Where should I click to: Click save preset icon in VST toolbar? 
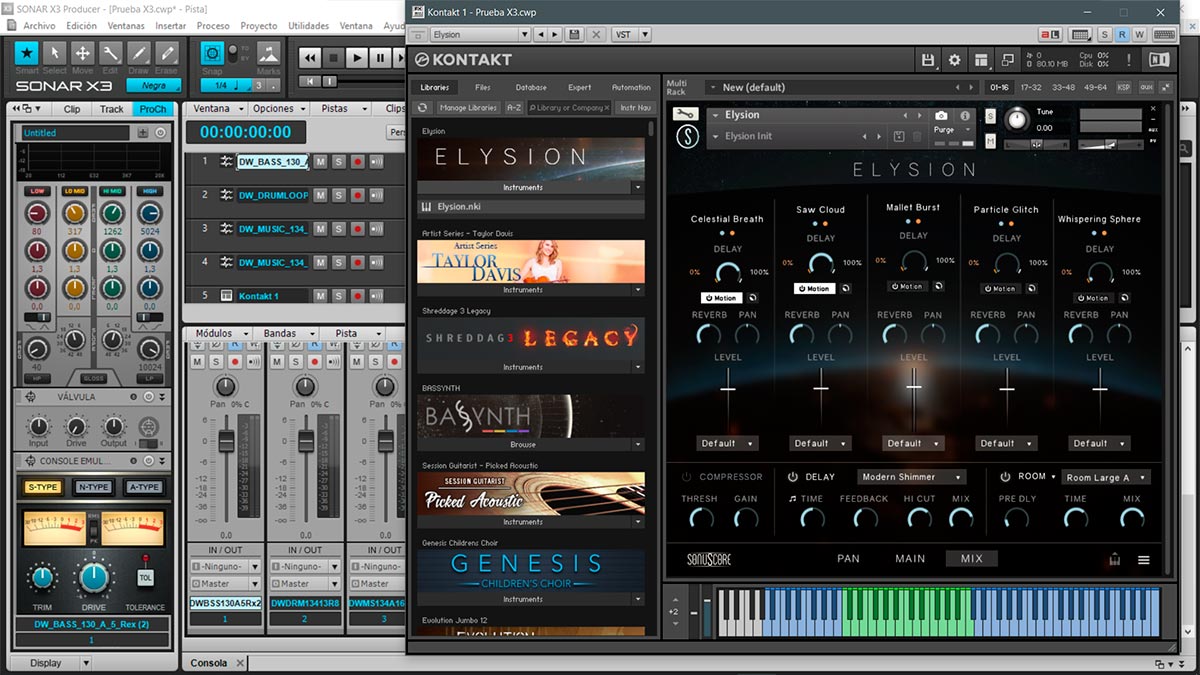pyautogui.click(x=574, y=34)
